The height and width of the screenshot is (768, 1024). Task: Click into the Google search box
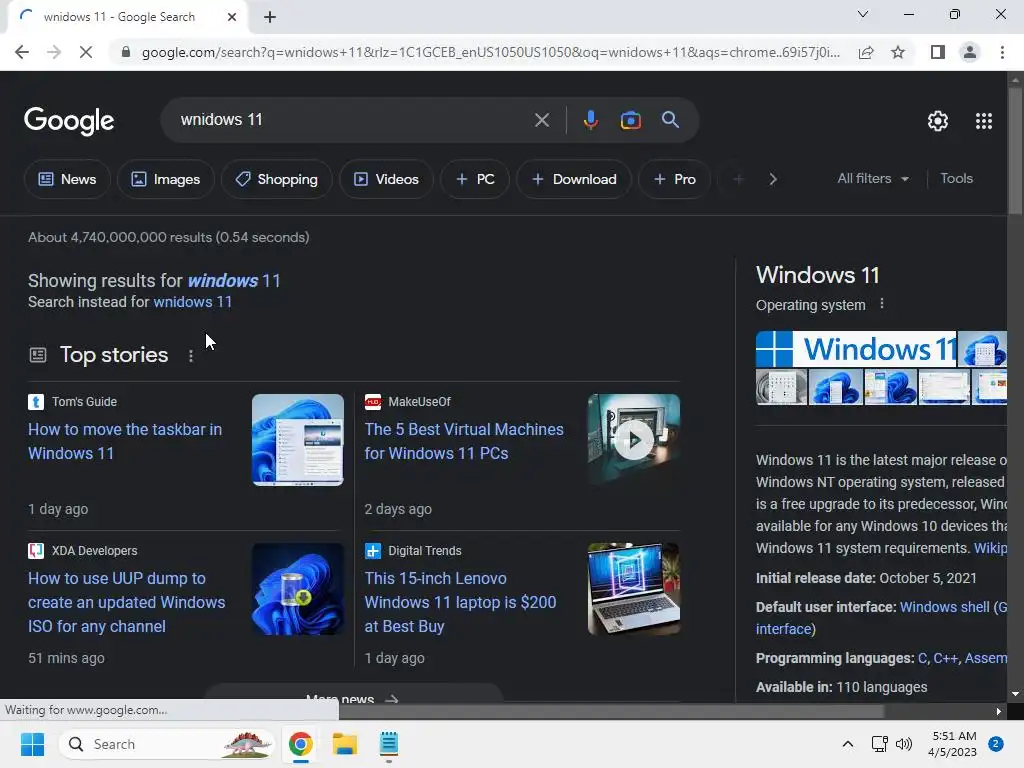click(353, 120)
